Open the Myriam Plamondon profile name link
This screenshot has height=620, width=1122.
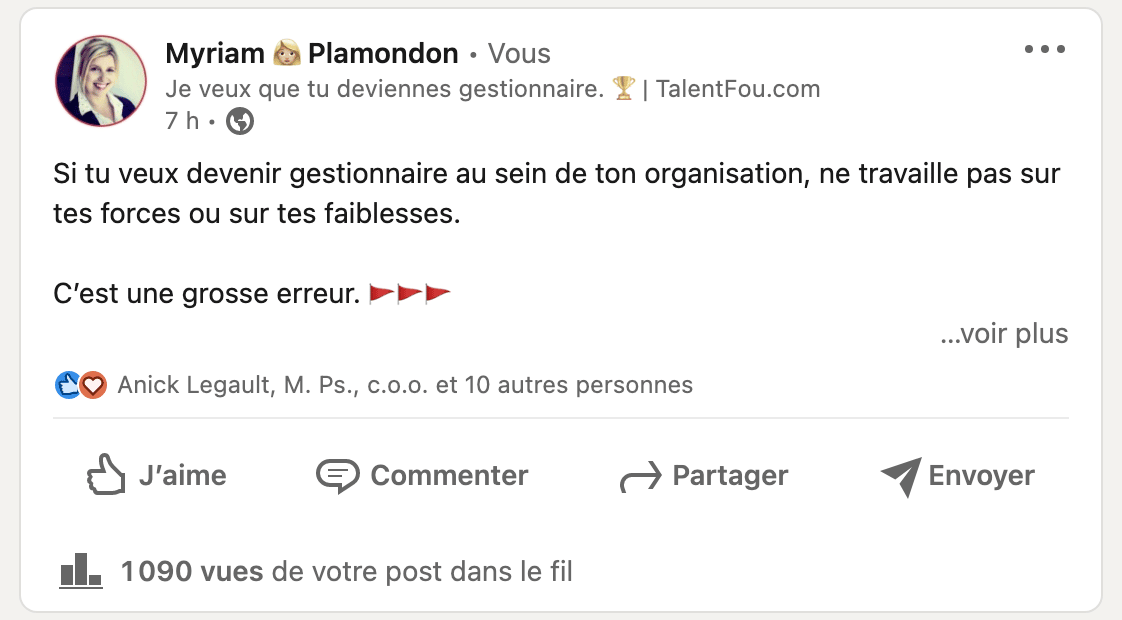click(x=312, y=54)
